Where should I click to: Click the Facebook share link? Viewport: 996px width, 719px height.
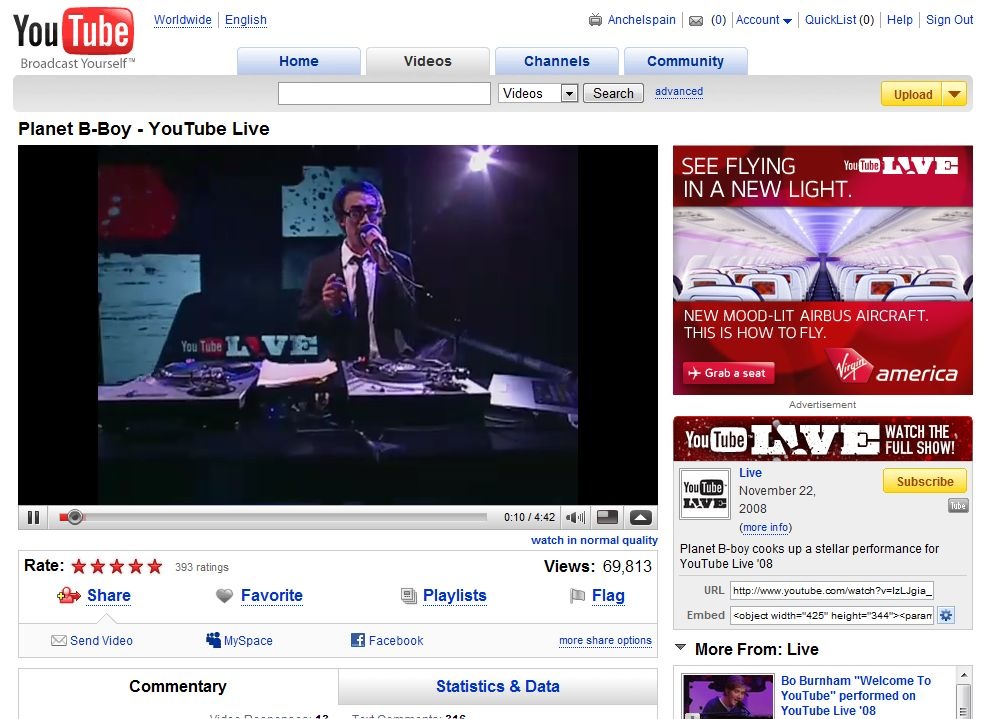396,640
